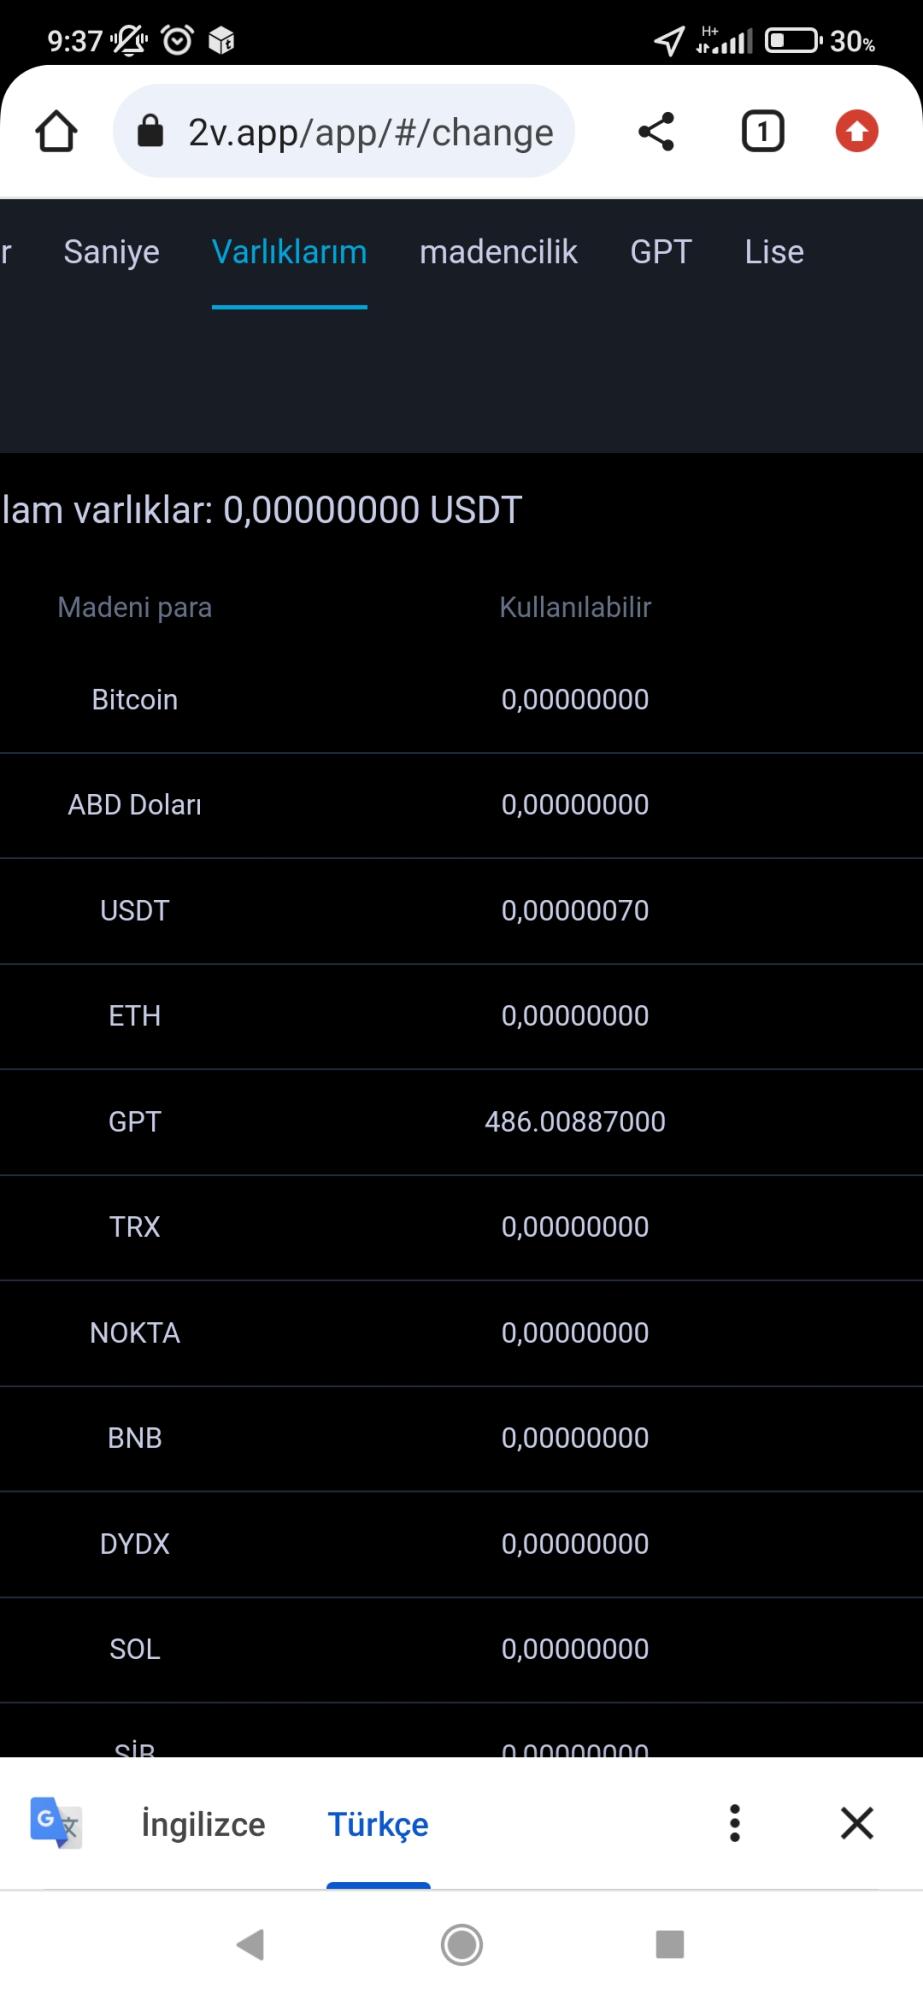Open the madencilik tab
This screenshot has height=2000, width=923.
498,252
